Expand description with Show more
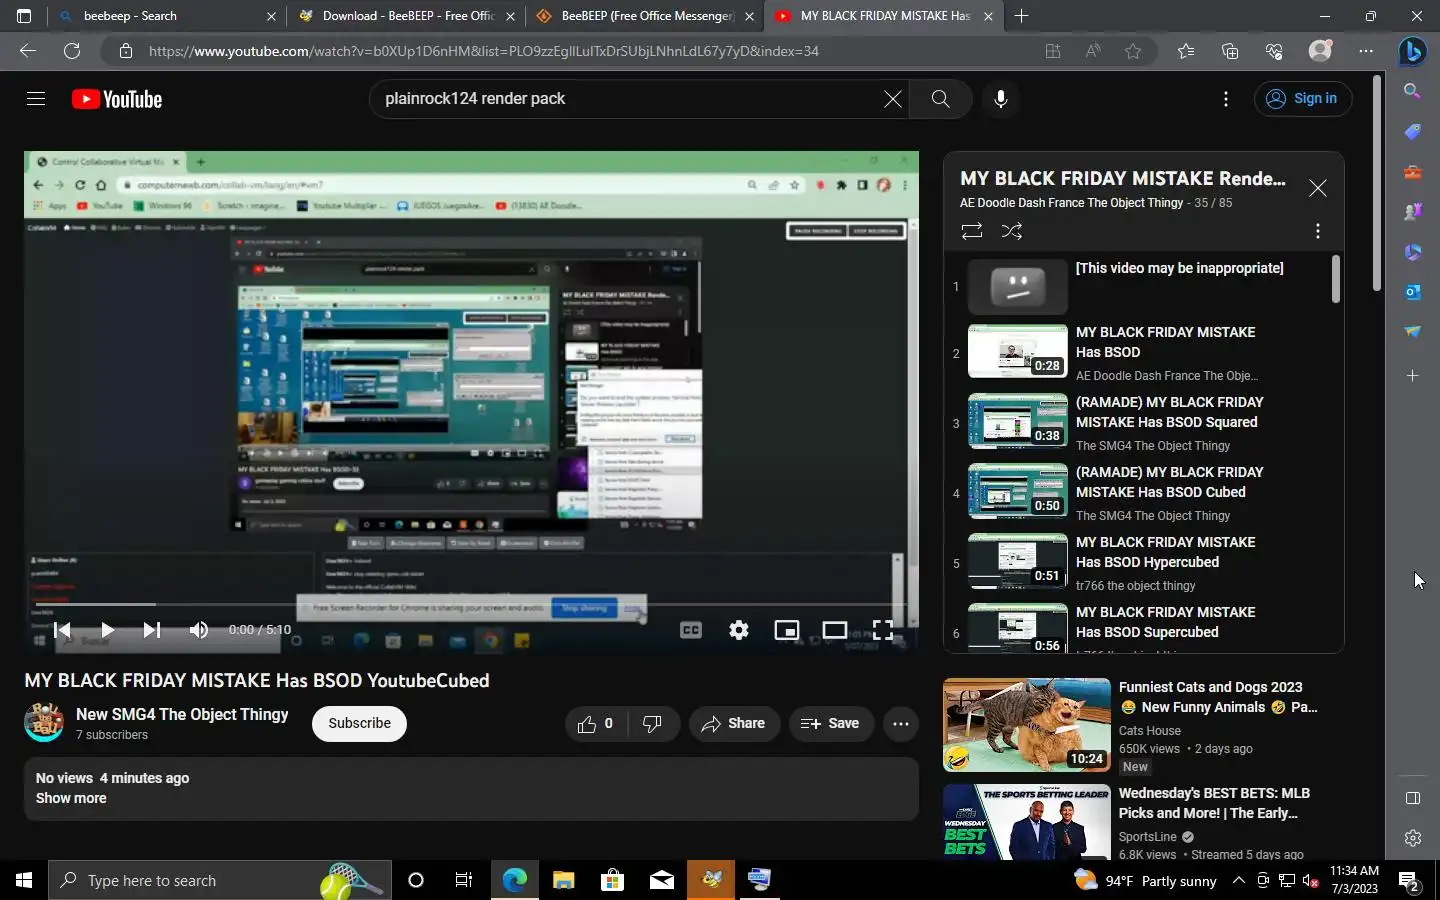 pyautogui.click(x=71, y=798)
